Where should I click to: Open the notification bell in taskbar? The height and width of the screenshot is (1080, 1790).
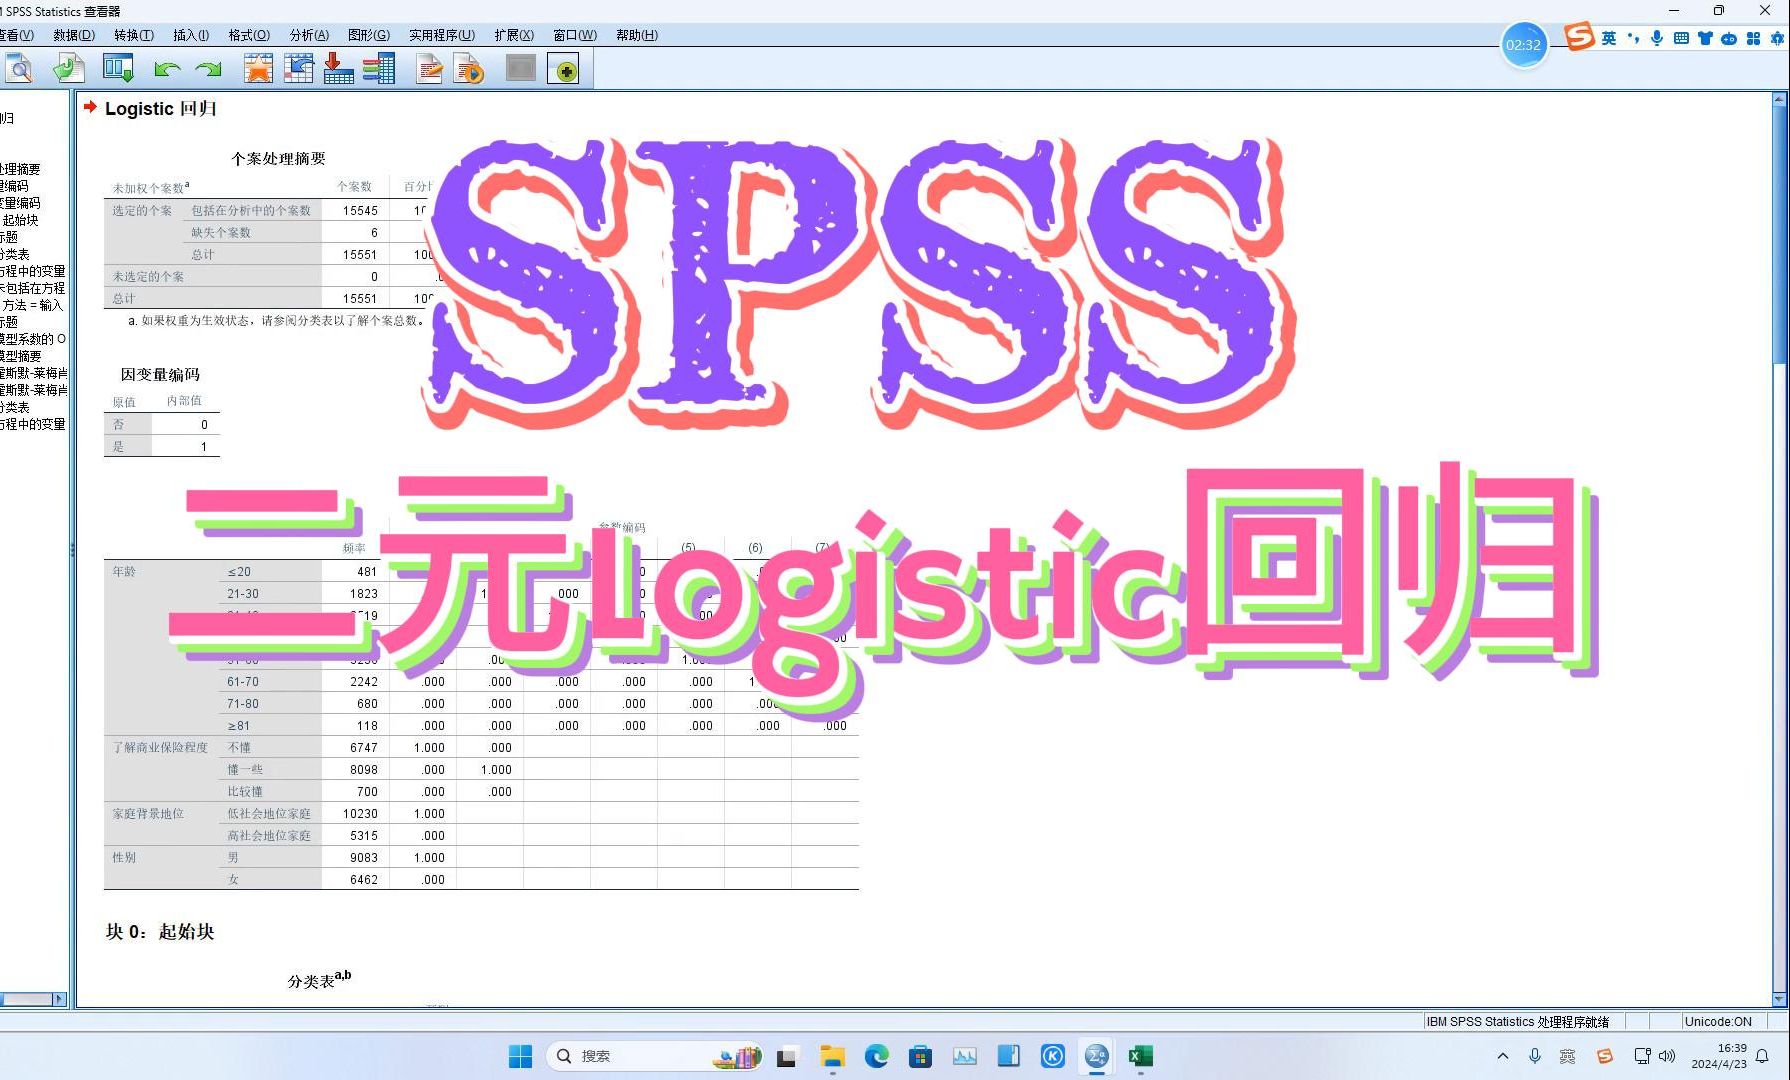pyautogui.click(x=1762, y=1056)
